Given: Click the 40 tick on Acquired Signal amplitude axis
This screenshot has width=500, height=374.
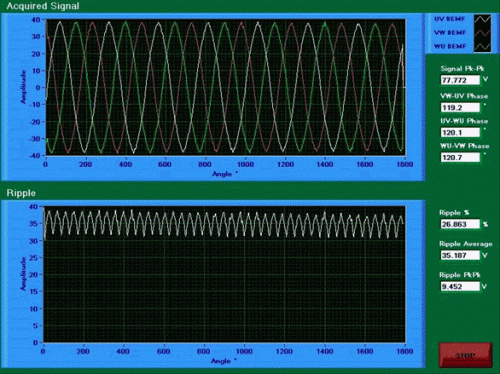Looking at the screenshot, I should pos(36,20).
